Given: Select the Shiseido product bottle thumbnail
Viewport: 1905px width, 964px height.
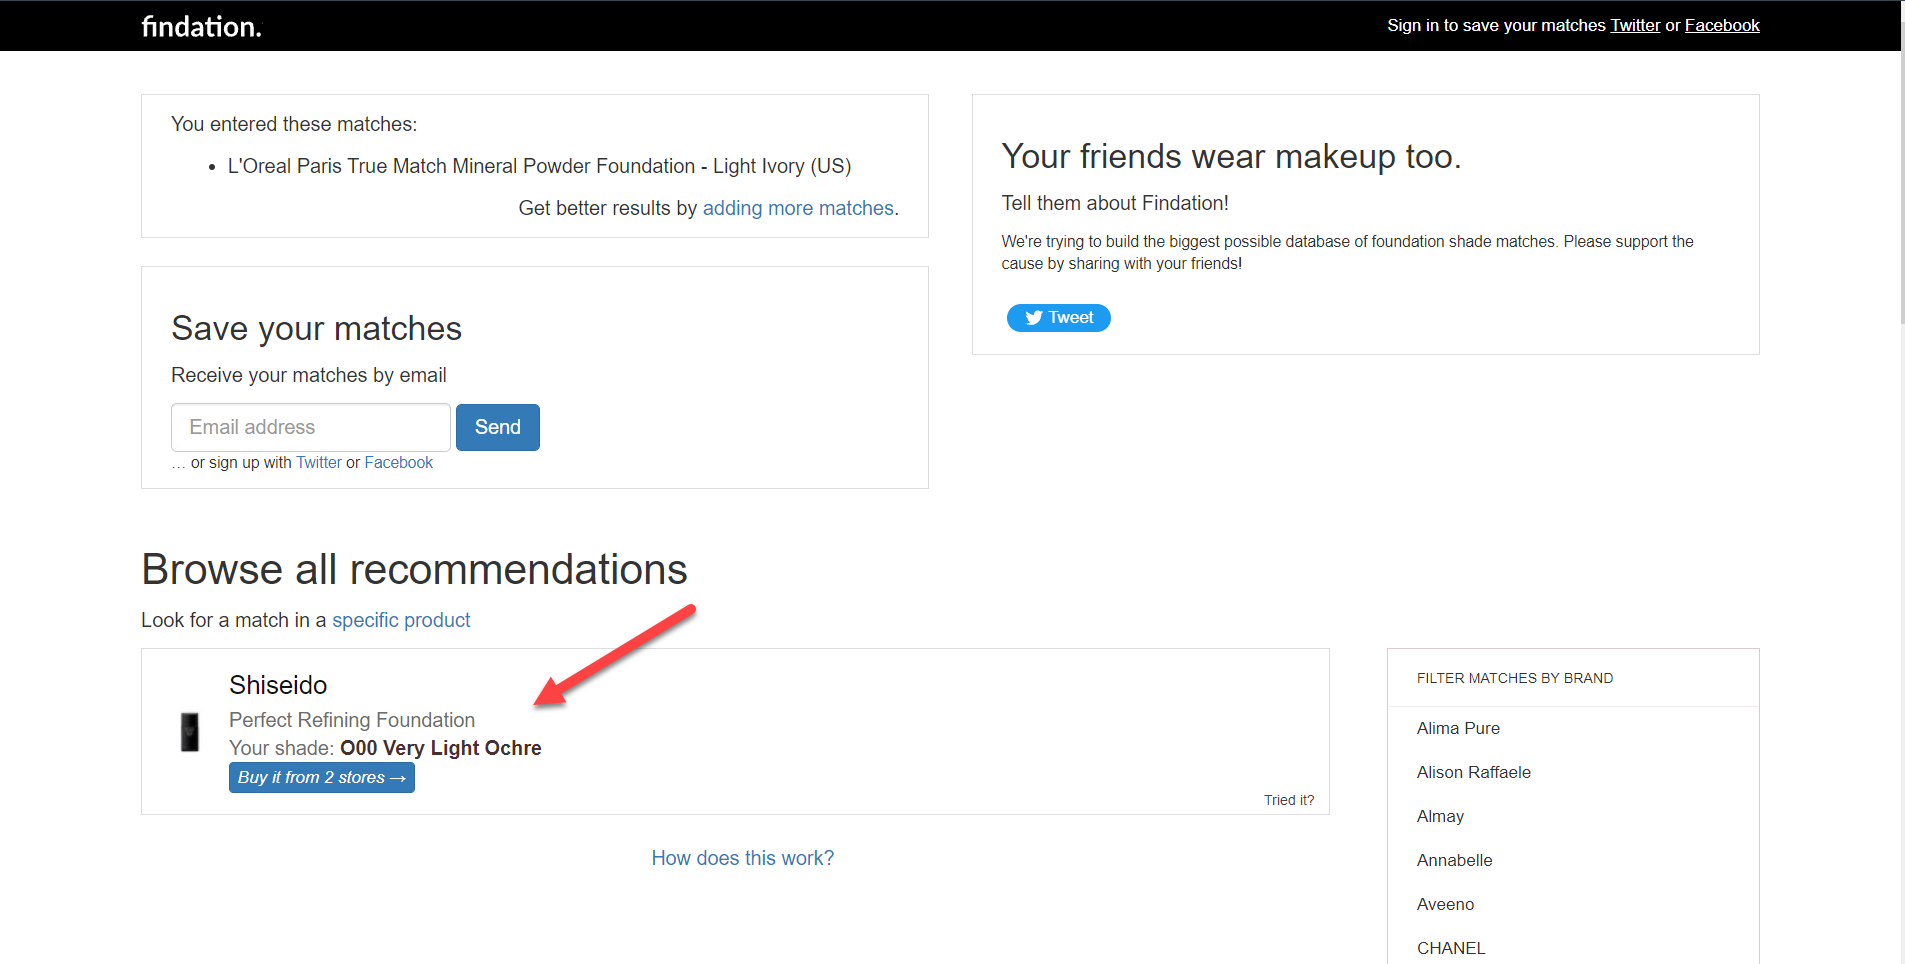Looking at the screenshot, I should point(190,732).
